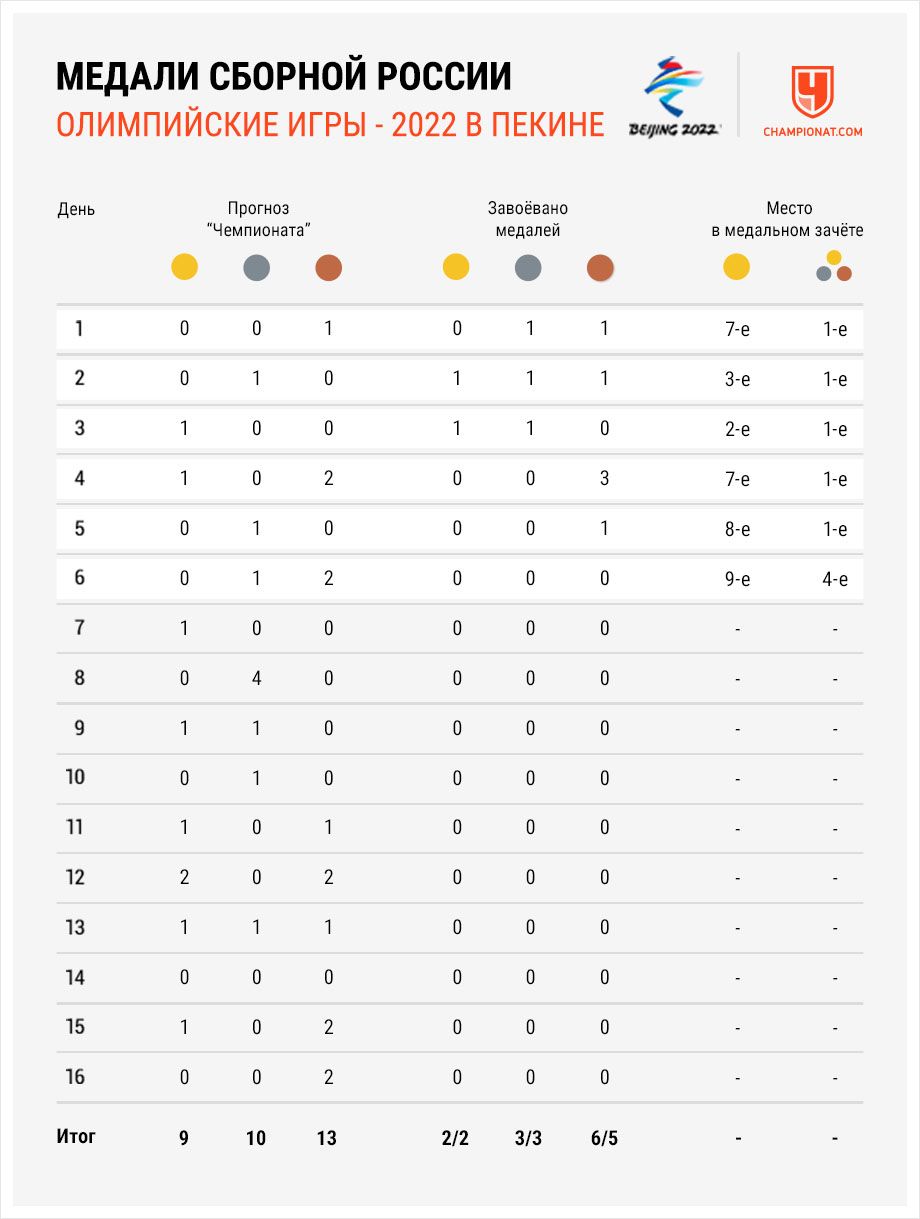The image size is (920, 1219).
Task: Click the forecast value 4 in day 8 row
Action: point(256,678)
